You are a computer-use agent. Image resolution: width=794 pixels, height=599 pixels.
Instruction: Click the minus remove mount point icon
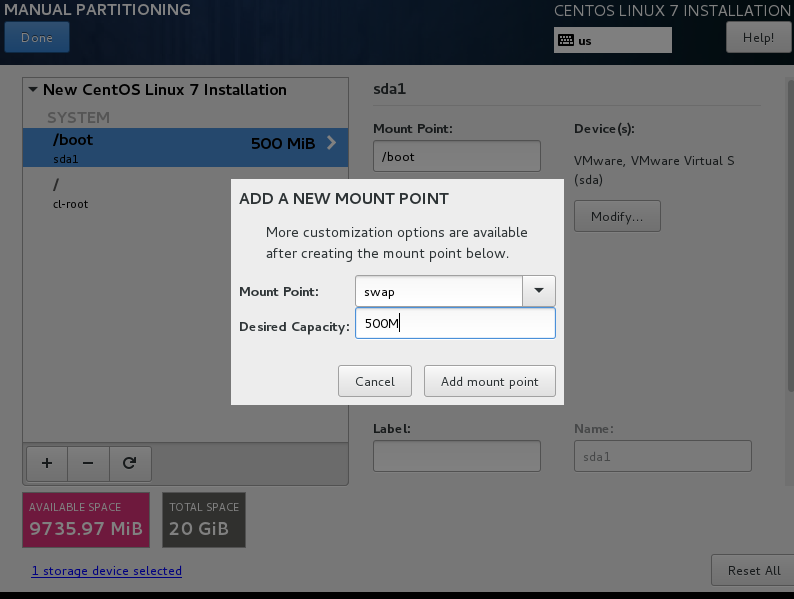pyautogui.click(x=88, y=463)
